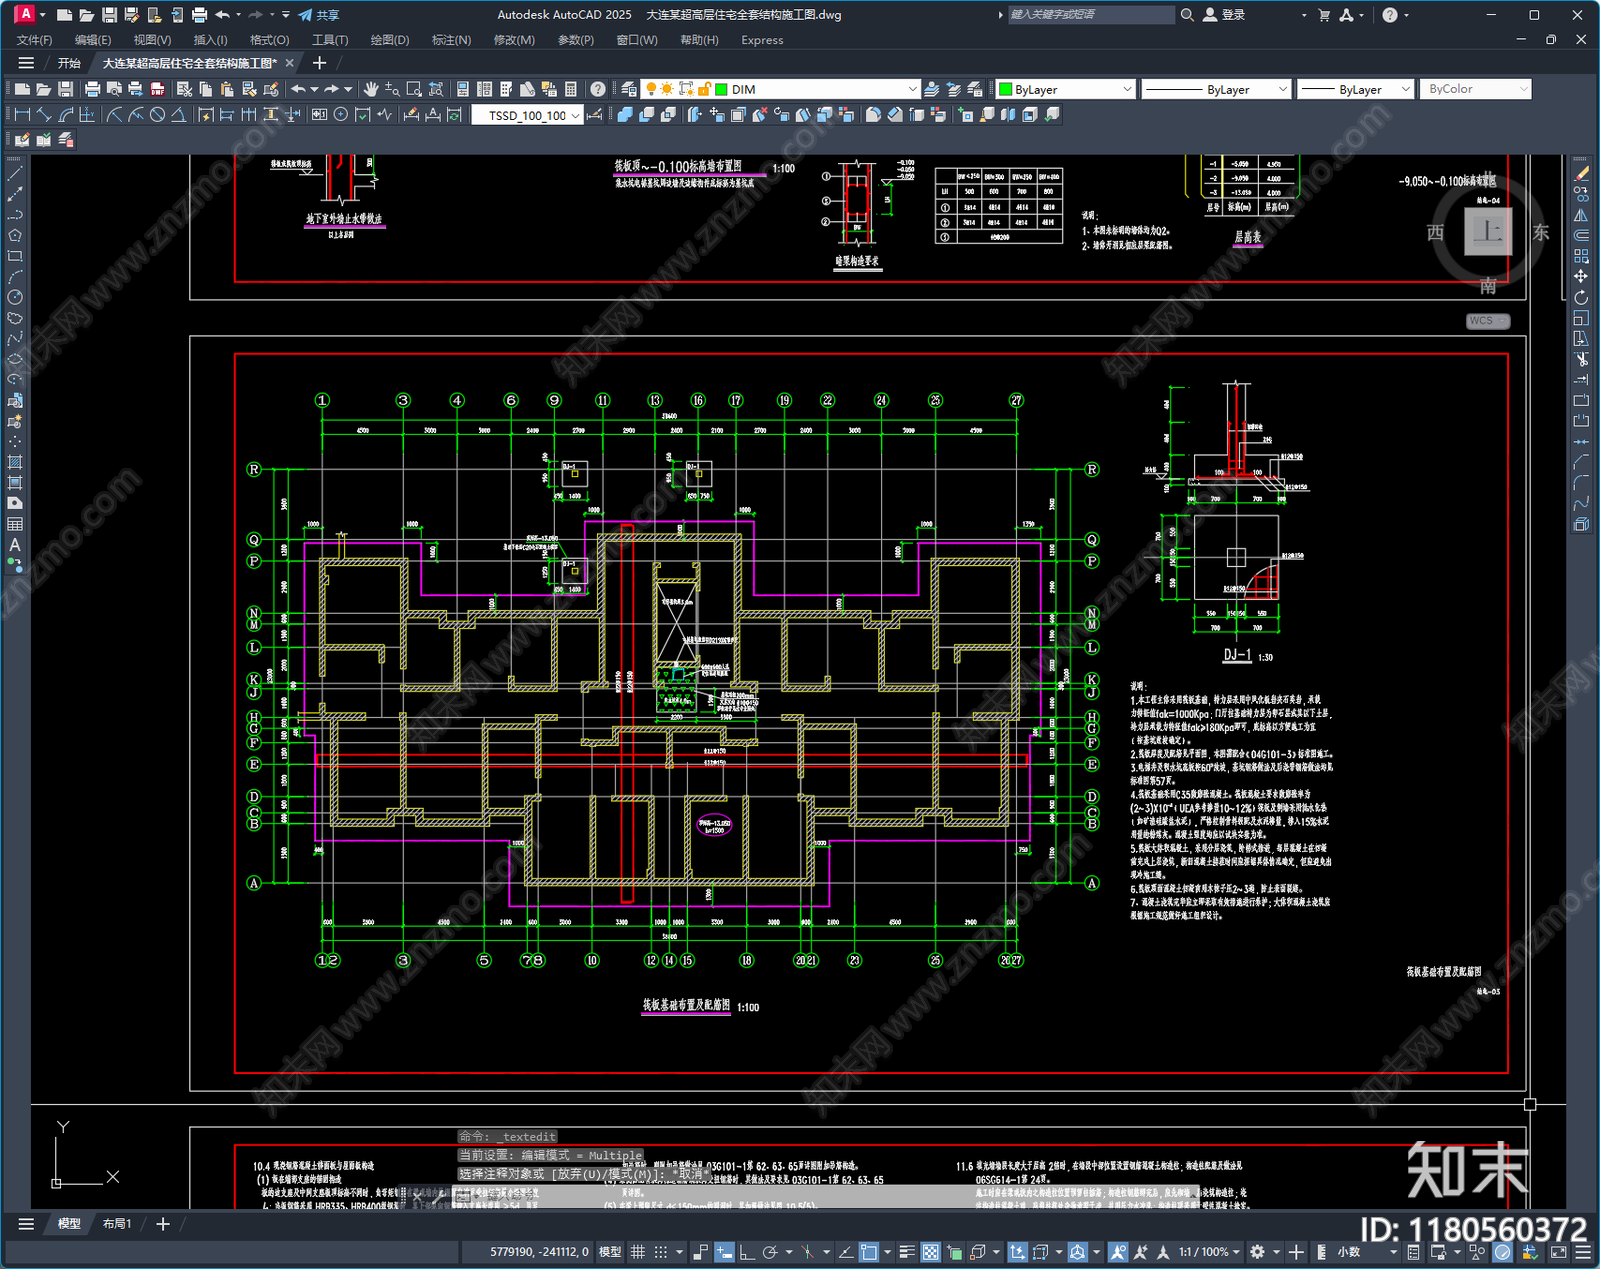Click the Plot DWF icon in standard toolbar

click(x=158, y=89)
